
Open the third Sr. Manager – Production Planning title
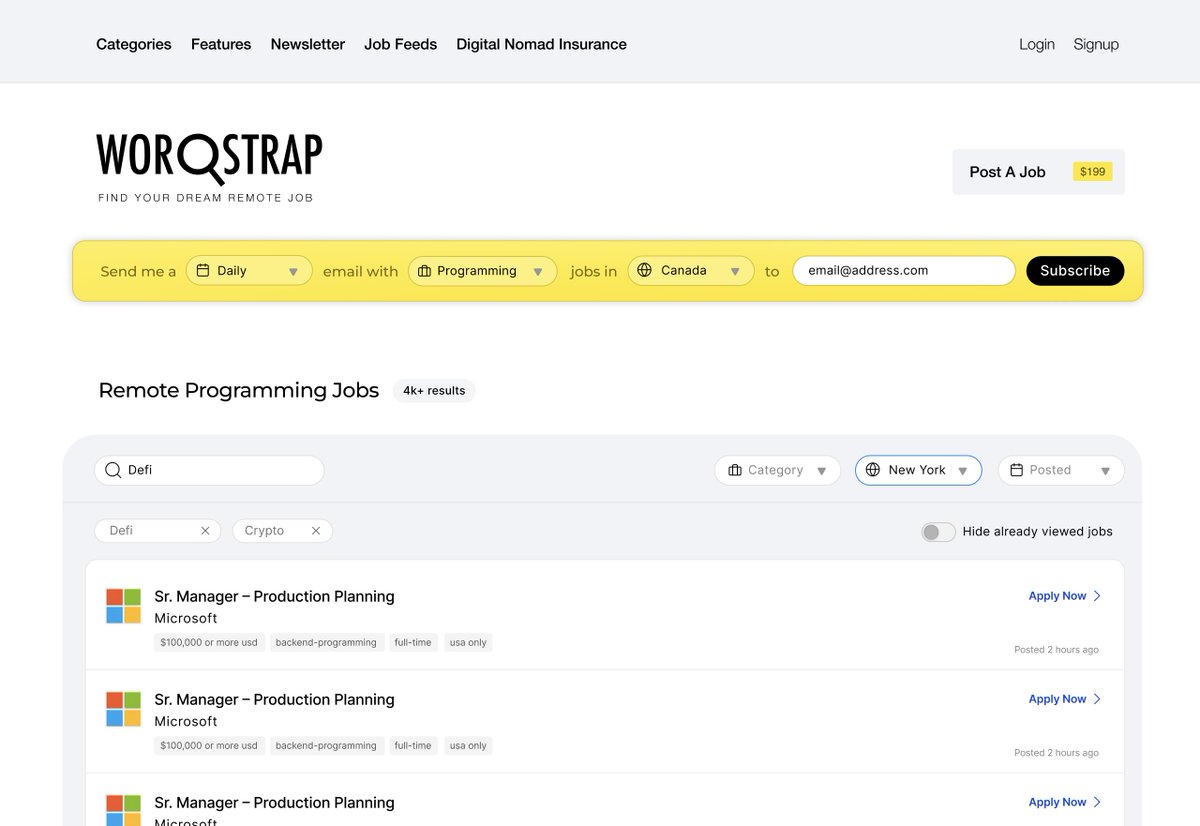[274, 802]
